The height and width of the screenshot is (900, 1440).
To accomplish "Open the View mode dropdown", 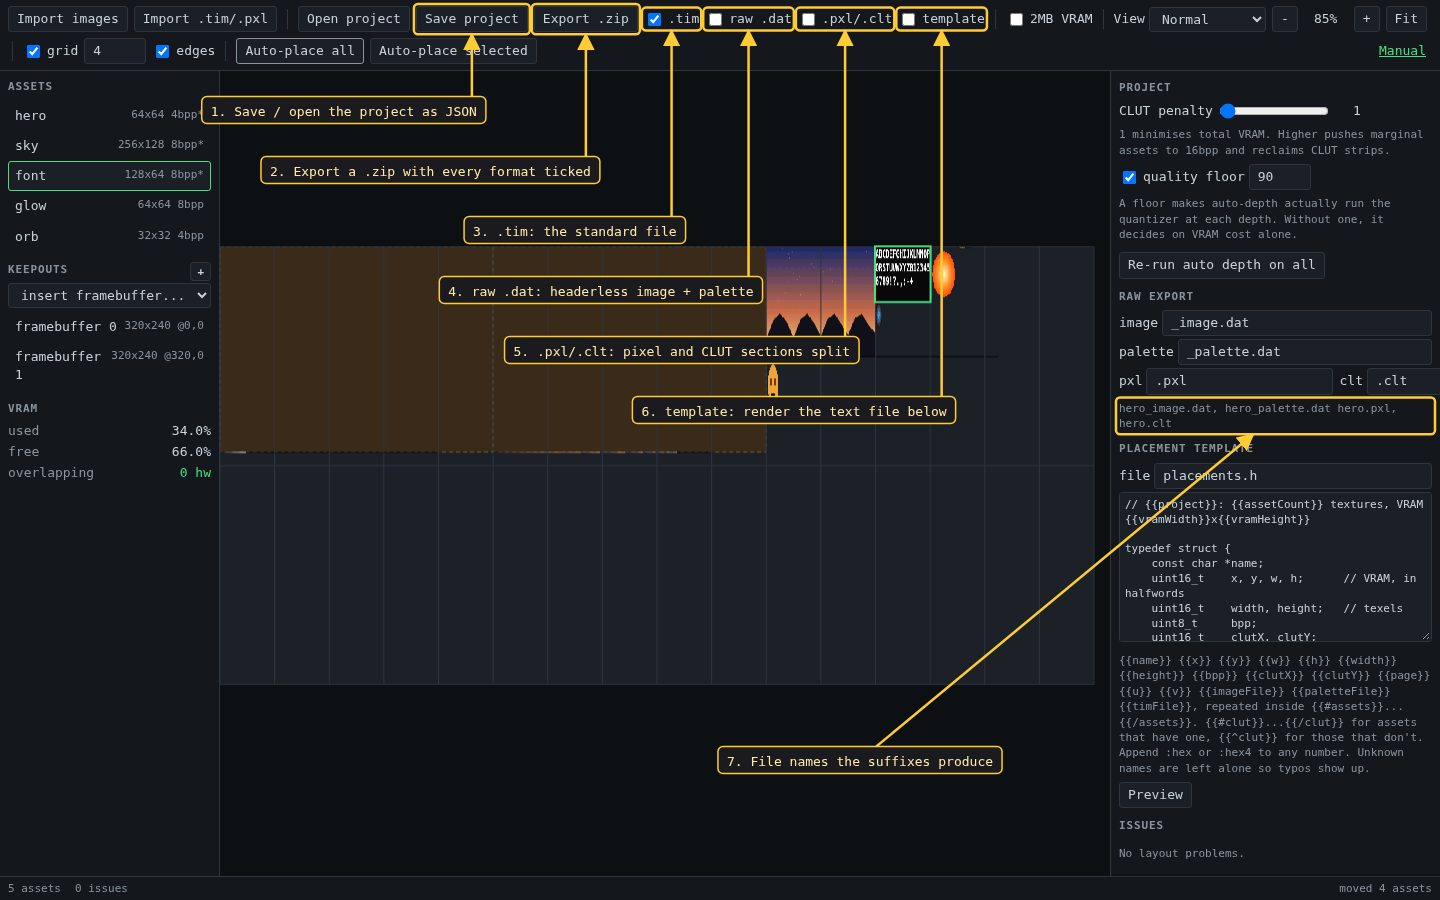I will click(x=1207, y=19).
